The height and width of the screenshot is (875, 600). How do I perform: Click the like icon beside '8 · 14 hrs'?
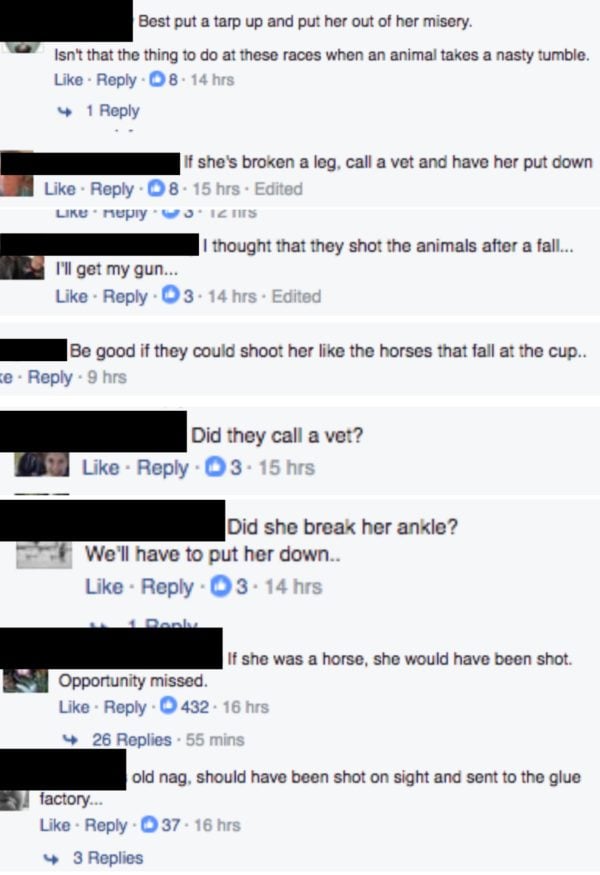tap(158, 80)
